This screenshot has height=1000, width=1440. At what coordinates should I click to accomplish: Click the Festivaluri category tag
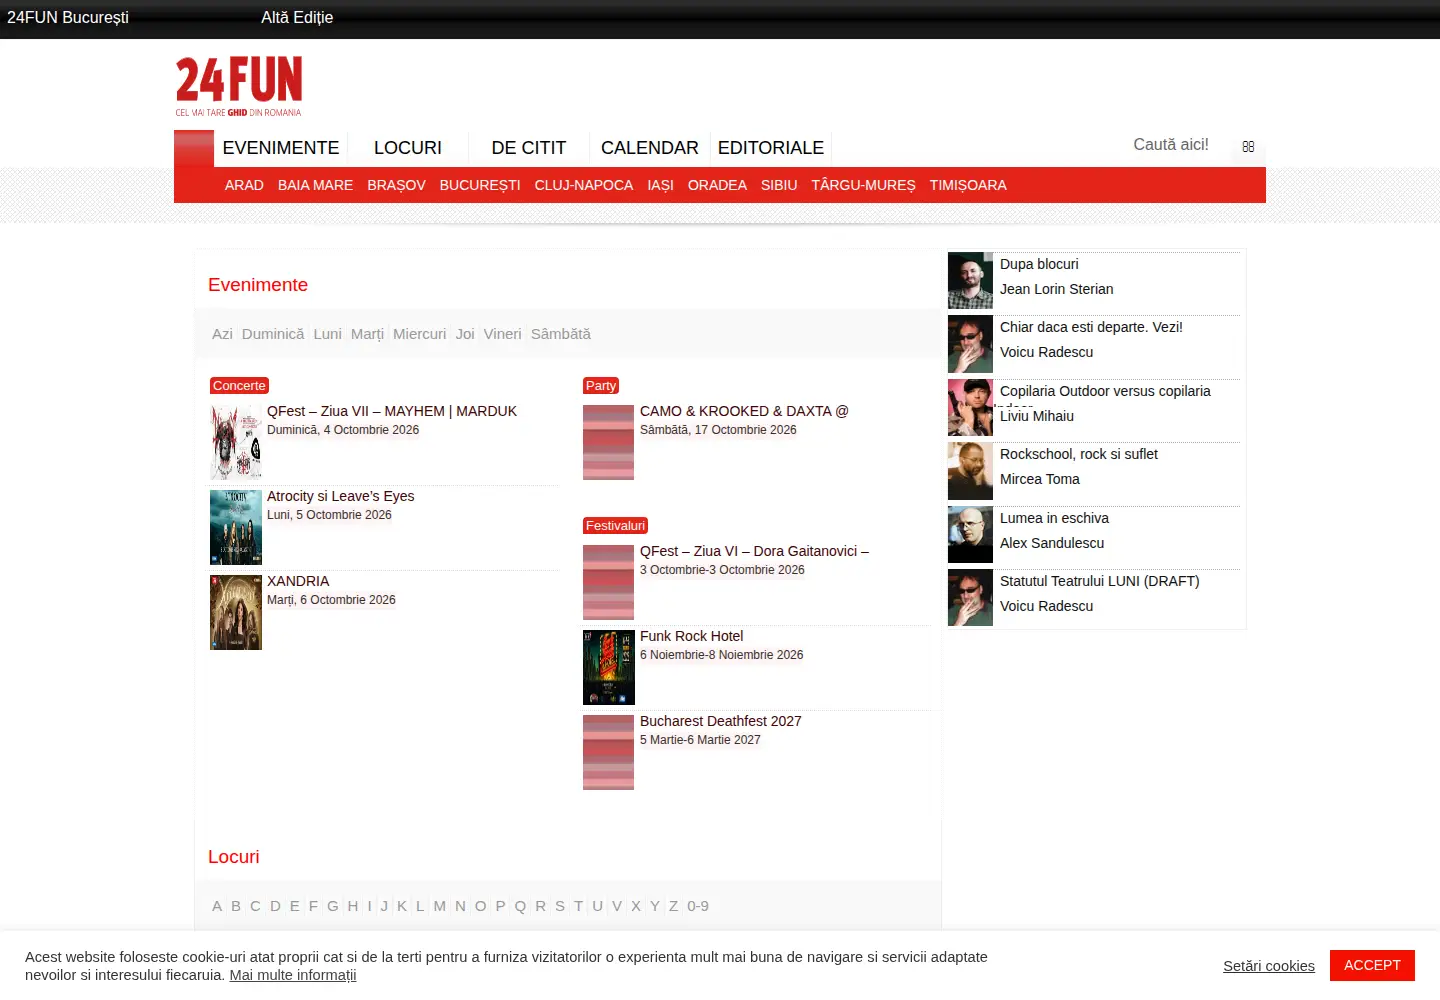click(x=615, y=526)
